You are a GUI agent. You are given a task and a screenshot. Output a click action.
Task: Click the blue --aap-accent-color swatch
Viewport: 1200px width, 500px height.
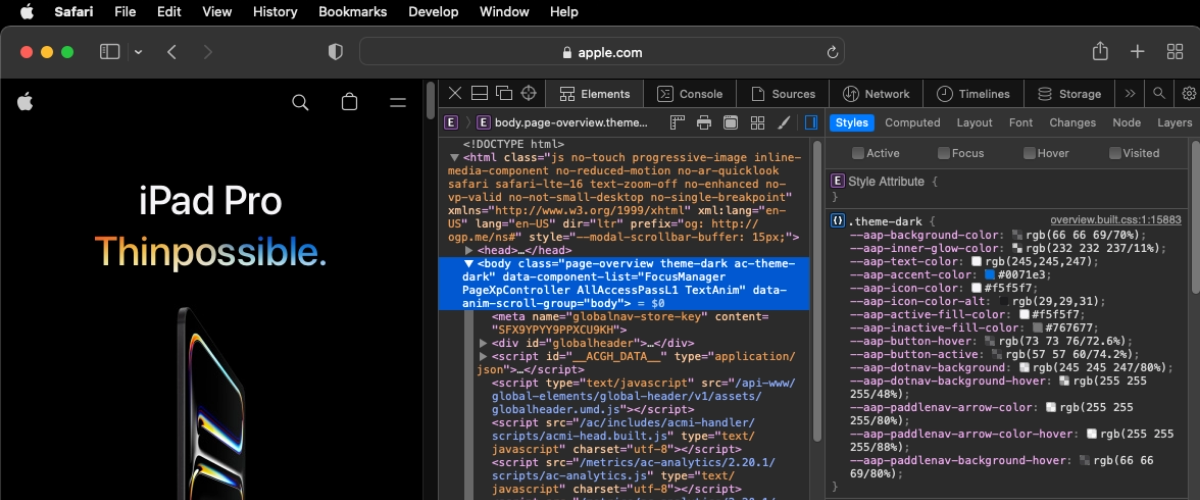click(x=990, y=275)
